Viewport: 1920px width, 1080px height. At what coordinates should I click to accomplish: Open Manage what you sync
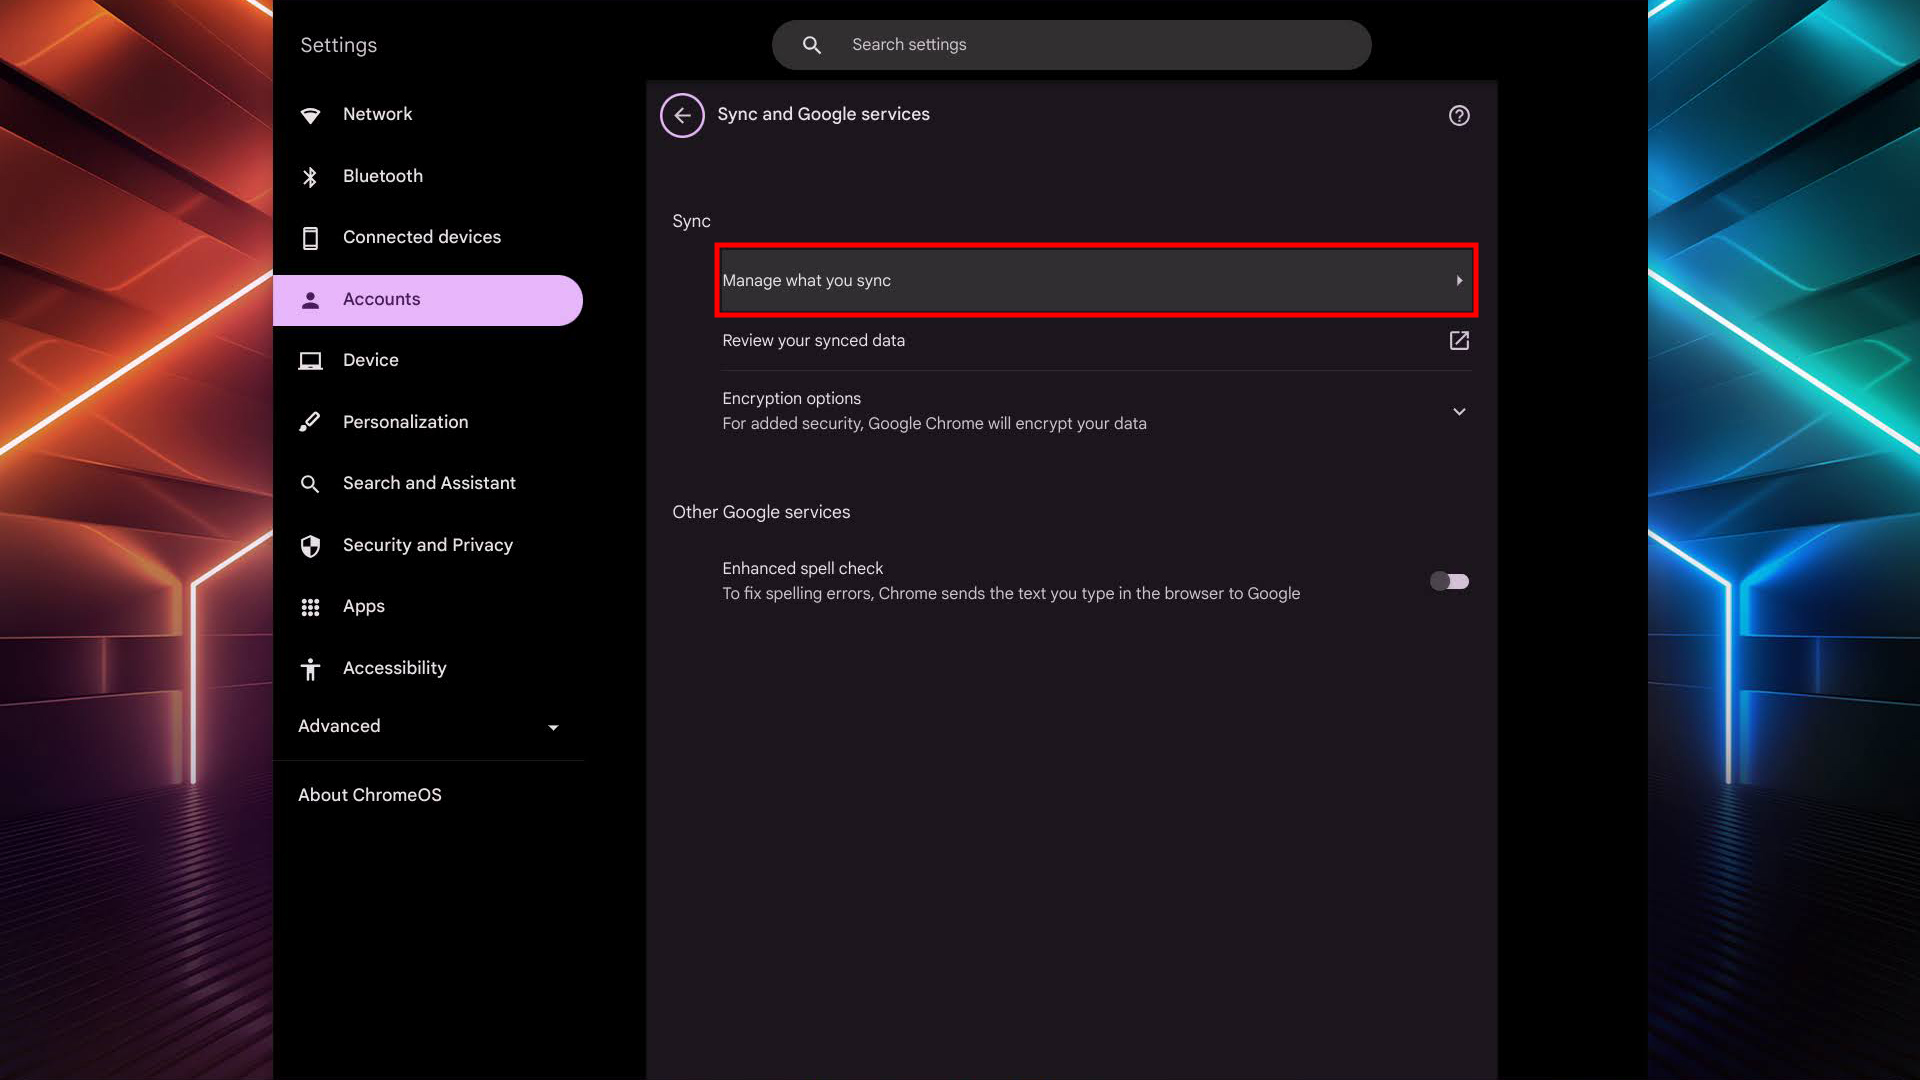pyautogui.click(x=1096, y=281)
